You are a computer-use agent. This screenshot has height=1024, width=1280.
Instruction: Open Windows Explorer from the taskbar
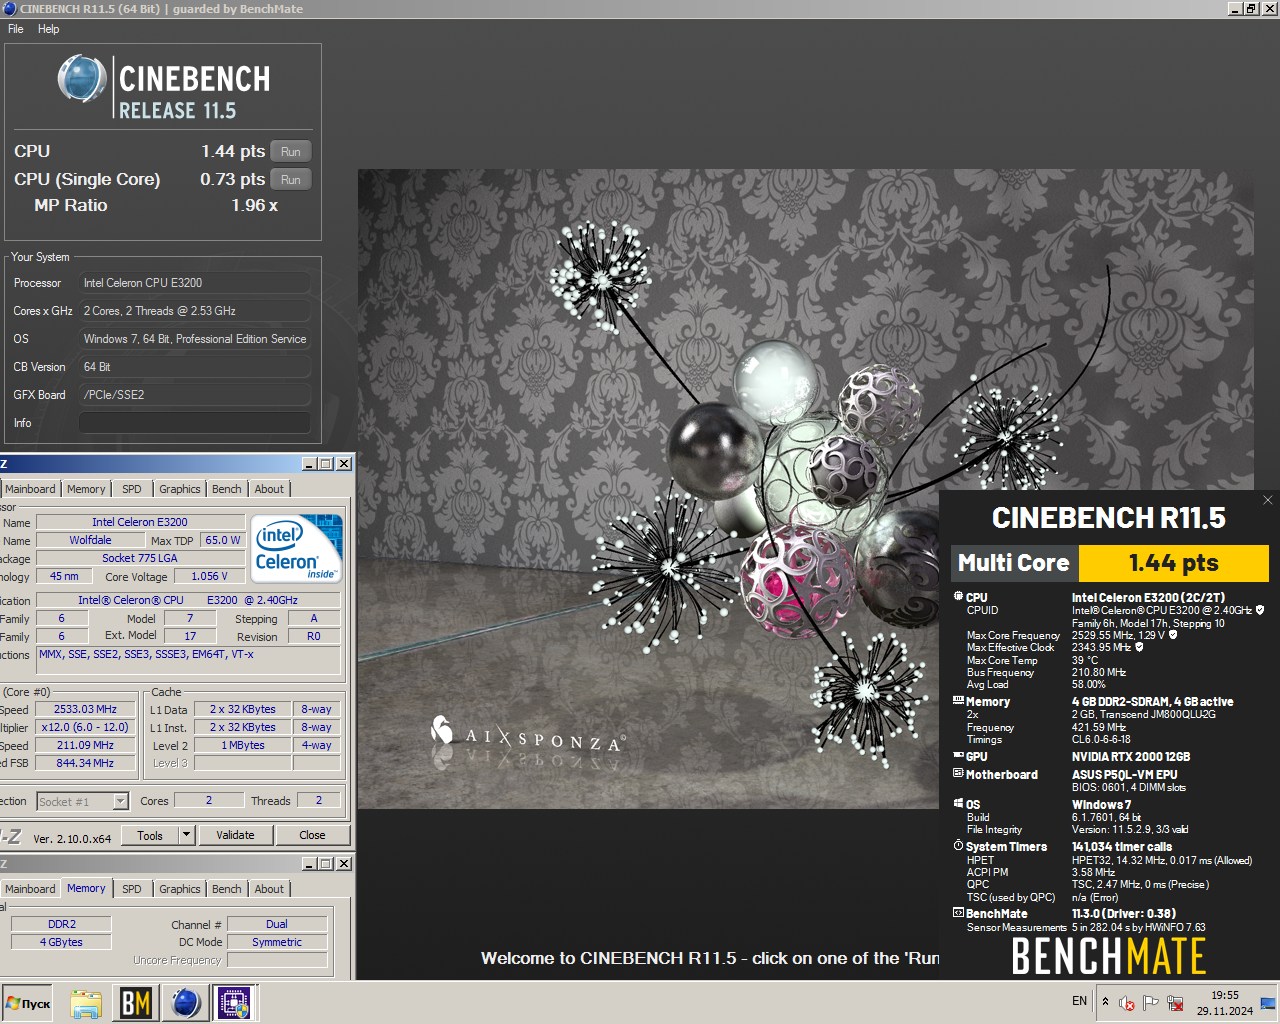(86, 1003)
